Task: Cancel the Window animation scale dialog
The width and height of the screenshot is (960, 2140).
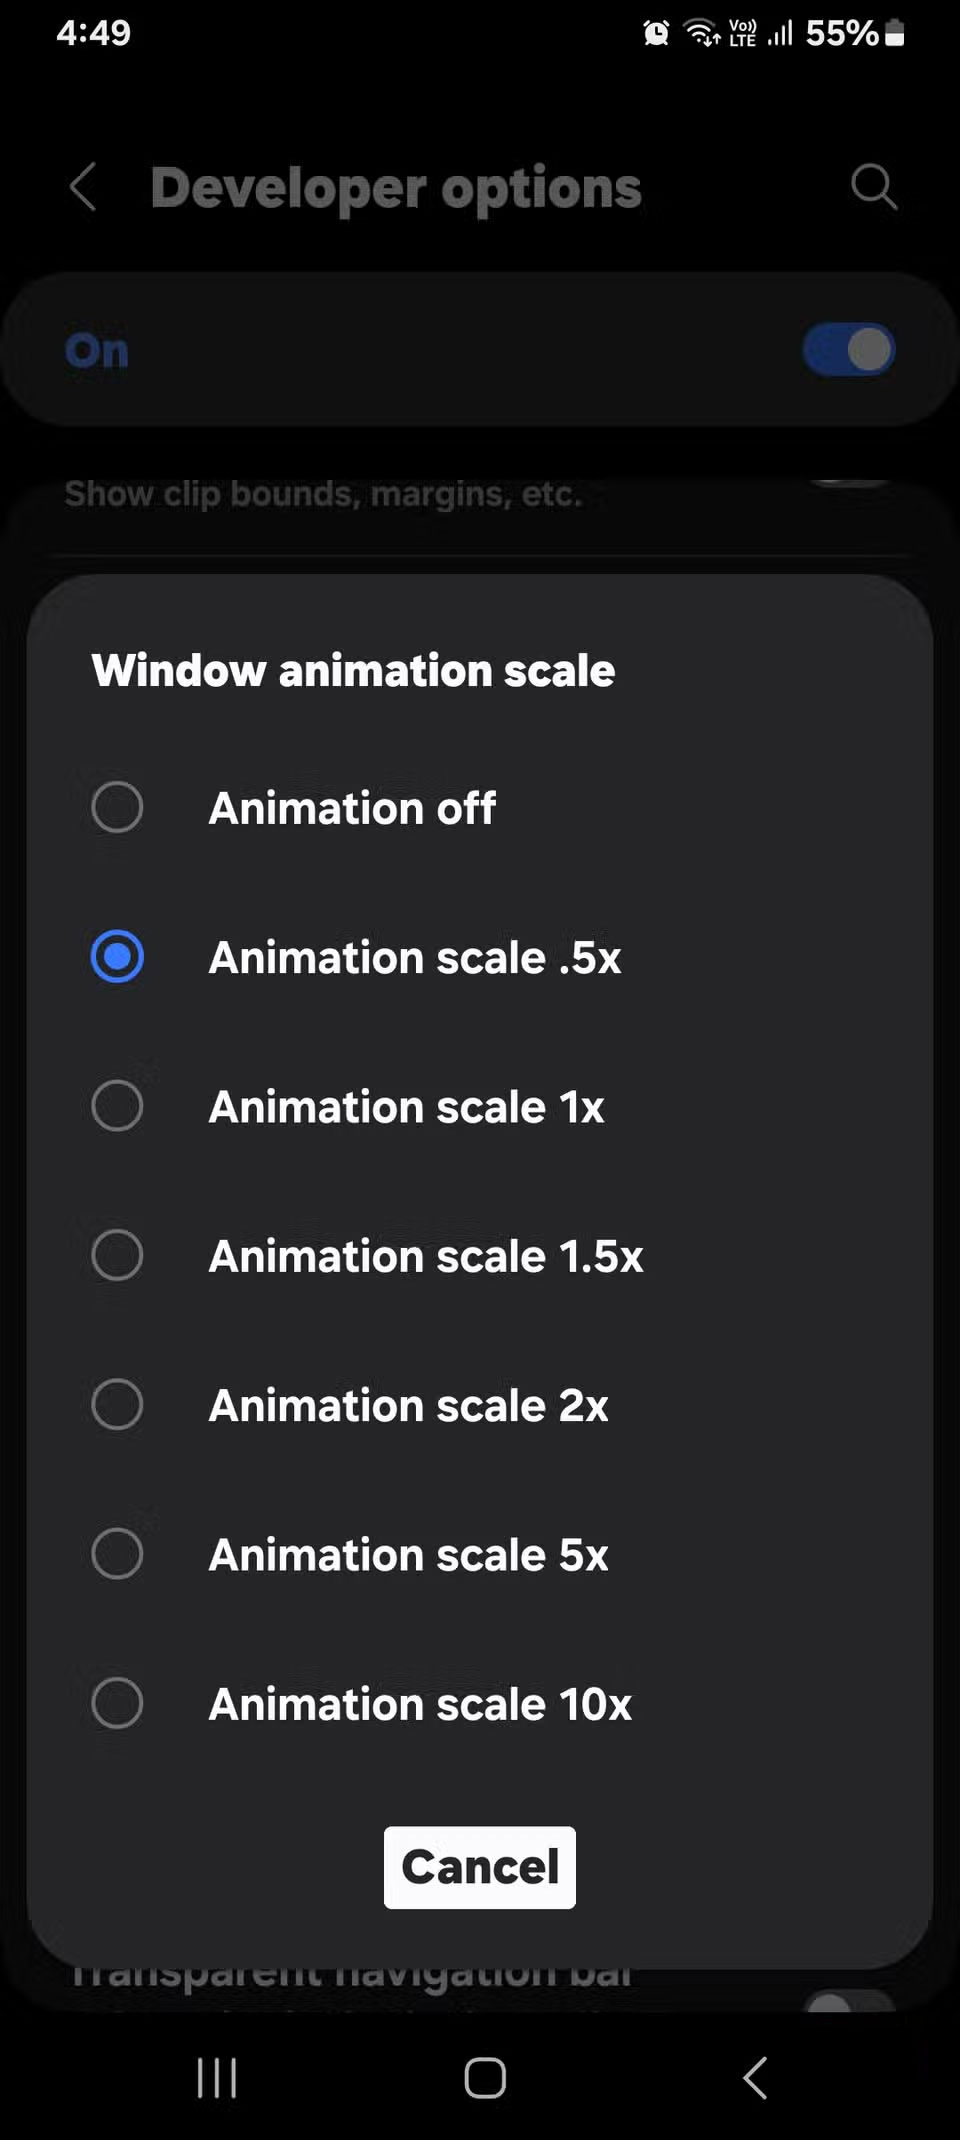Action: [x=480, y=1867]
